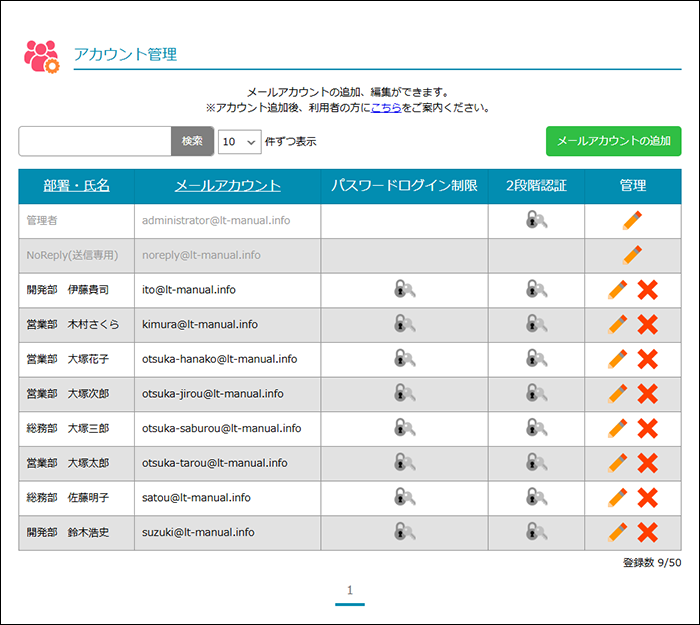Edit the noreply account with pencil icon
This screenshot has height=625, width=700.
632,255
